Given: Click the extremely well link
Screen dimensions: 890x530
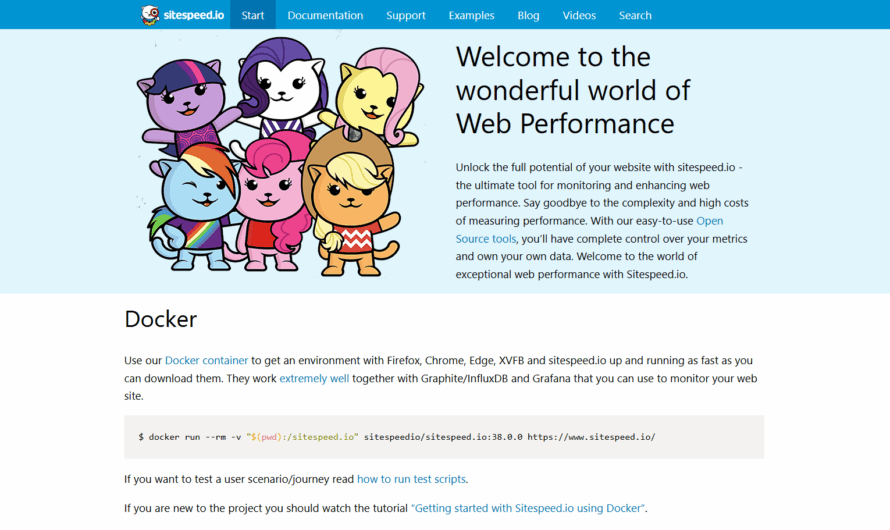Looking at the screenshot, I should (x=314, y=378).
